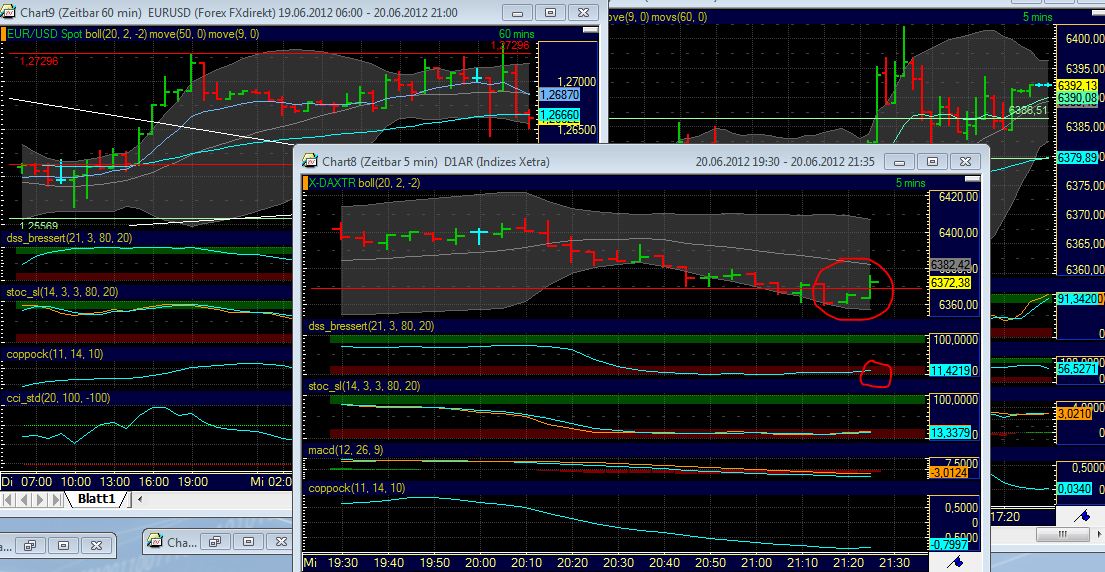Click the gray 6382,42 price tag
Screen dimensions: 1105x572
click(951, 265)
